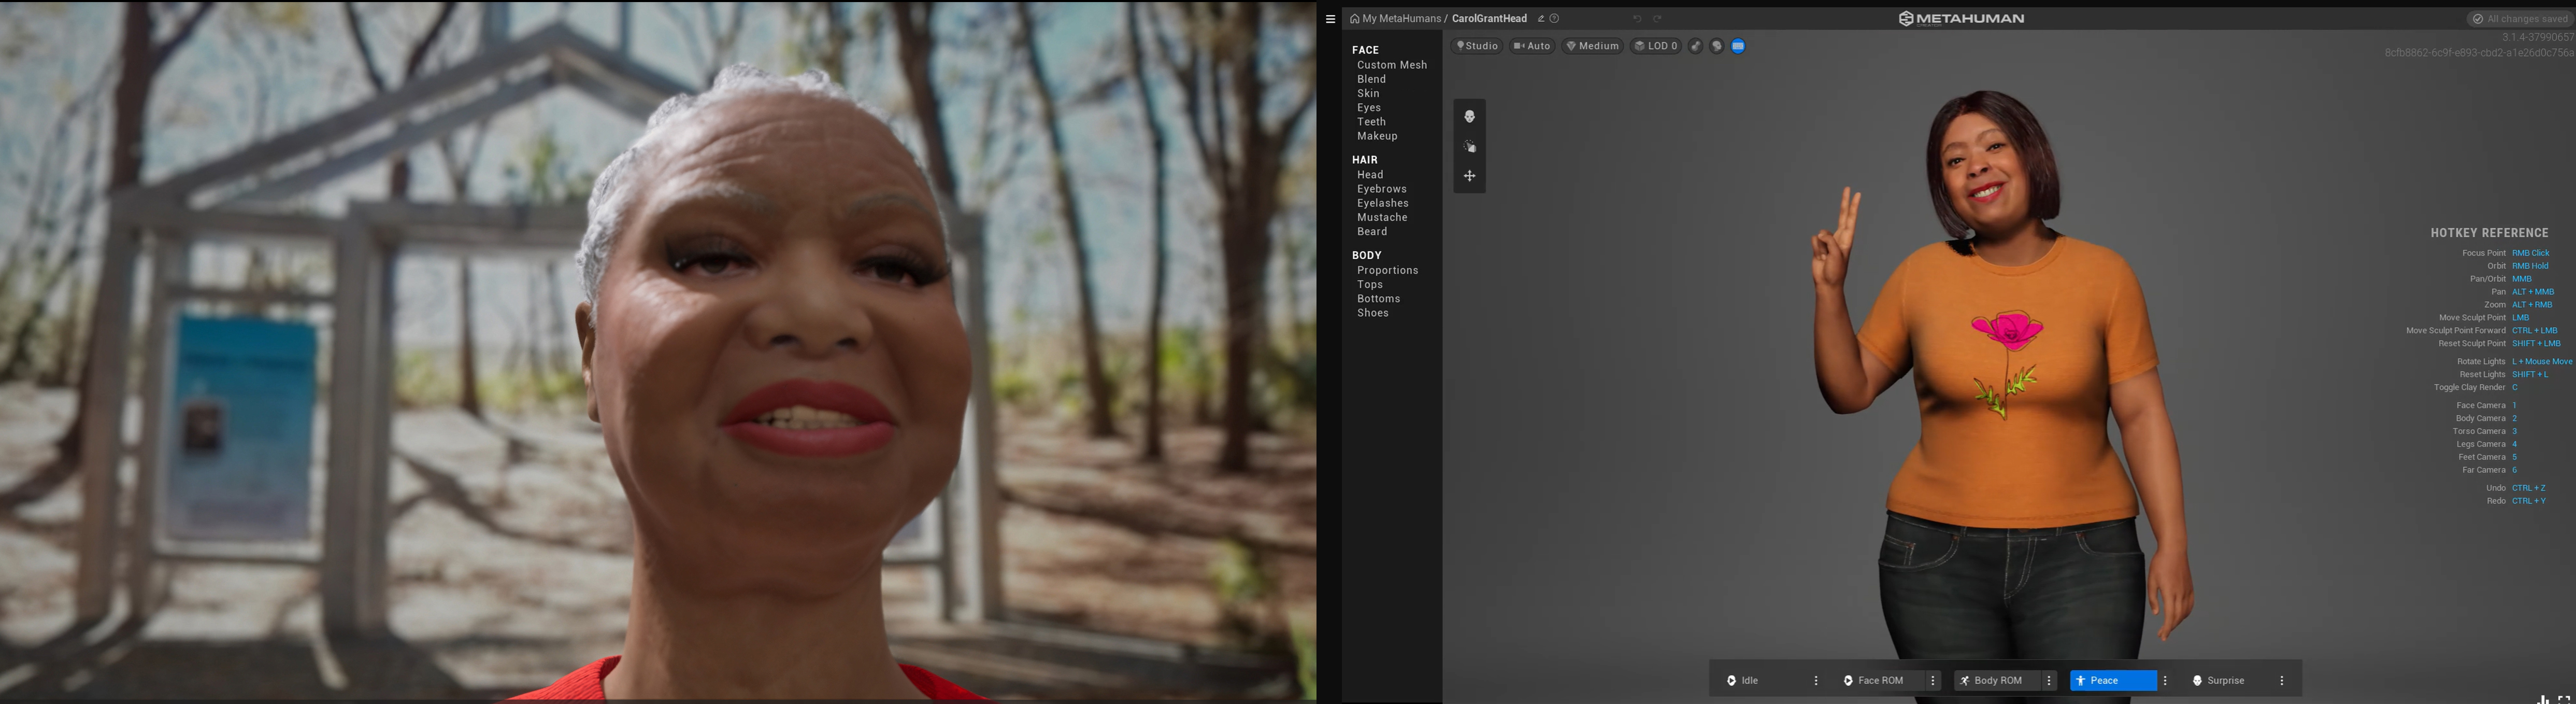The height and width of the screenshot is (704, 2576).
Task: Open the Shoes section
Action: point(1372,313)
